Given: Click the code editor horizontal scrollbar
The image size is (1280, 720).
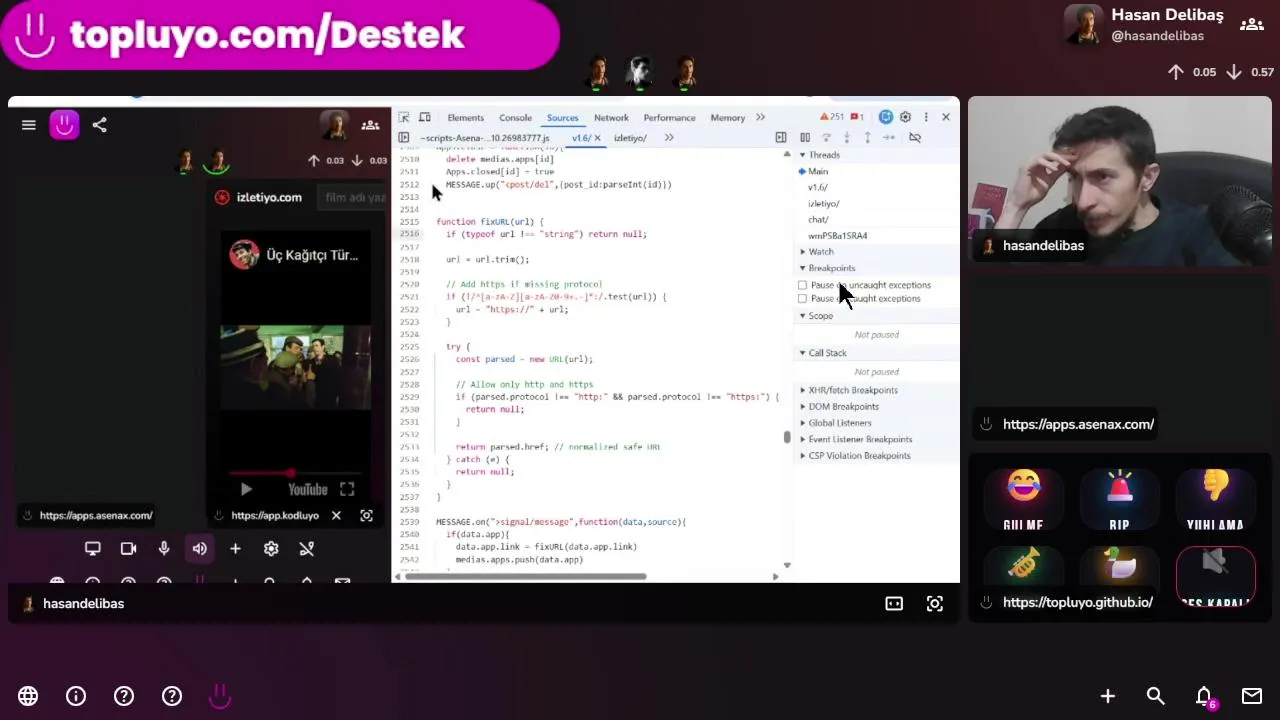Looking at the screenshot, I should pyautogui.click(x=525, y=576).
